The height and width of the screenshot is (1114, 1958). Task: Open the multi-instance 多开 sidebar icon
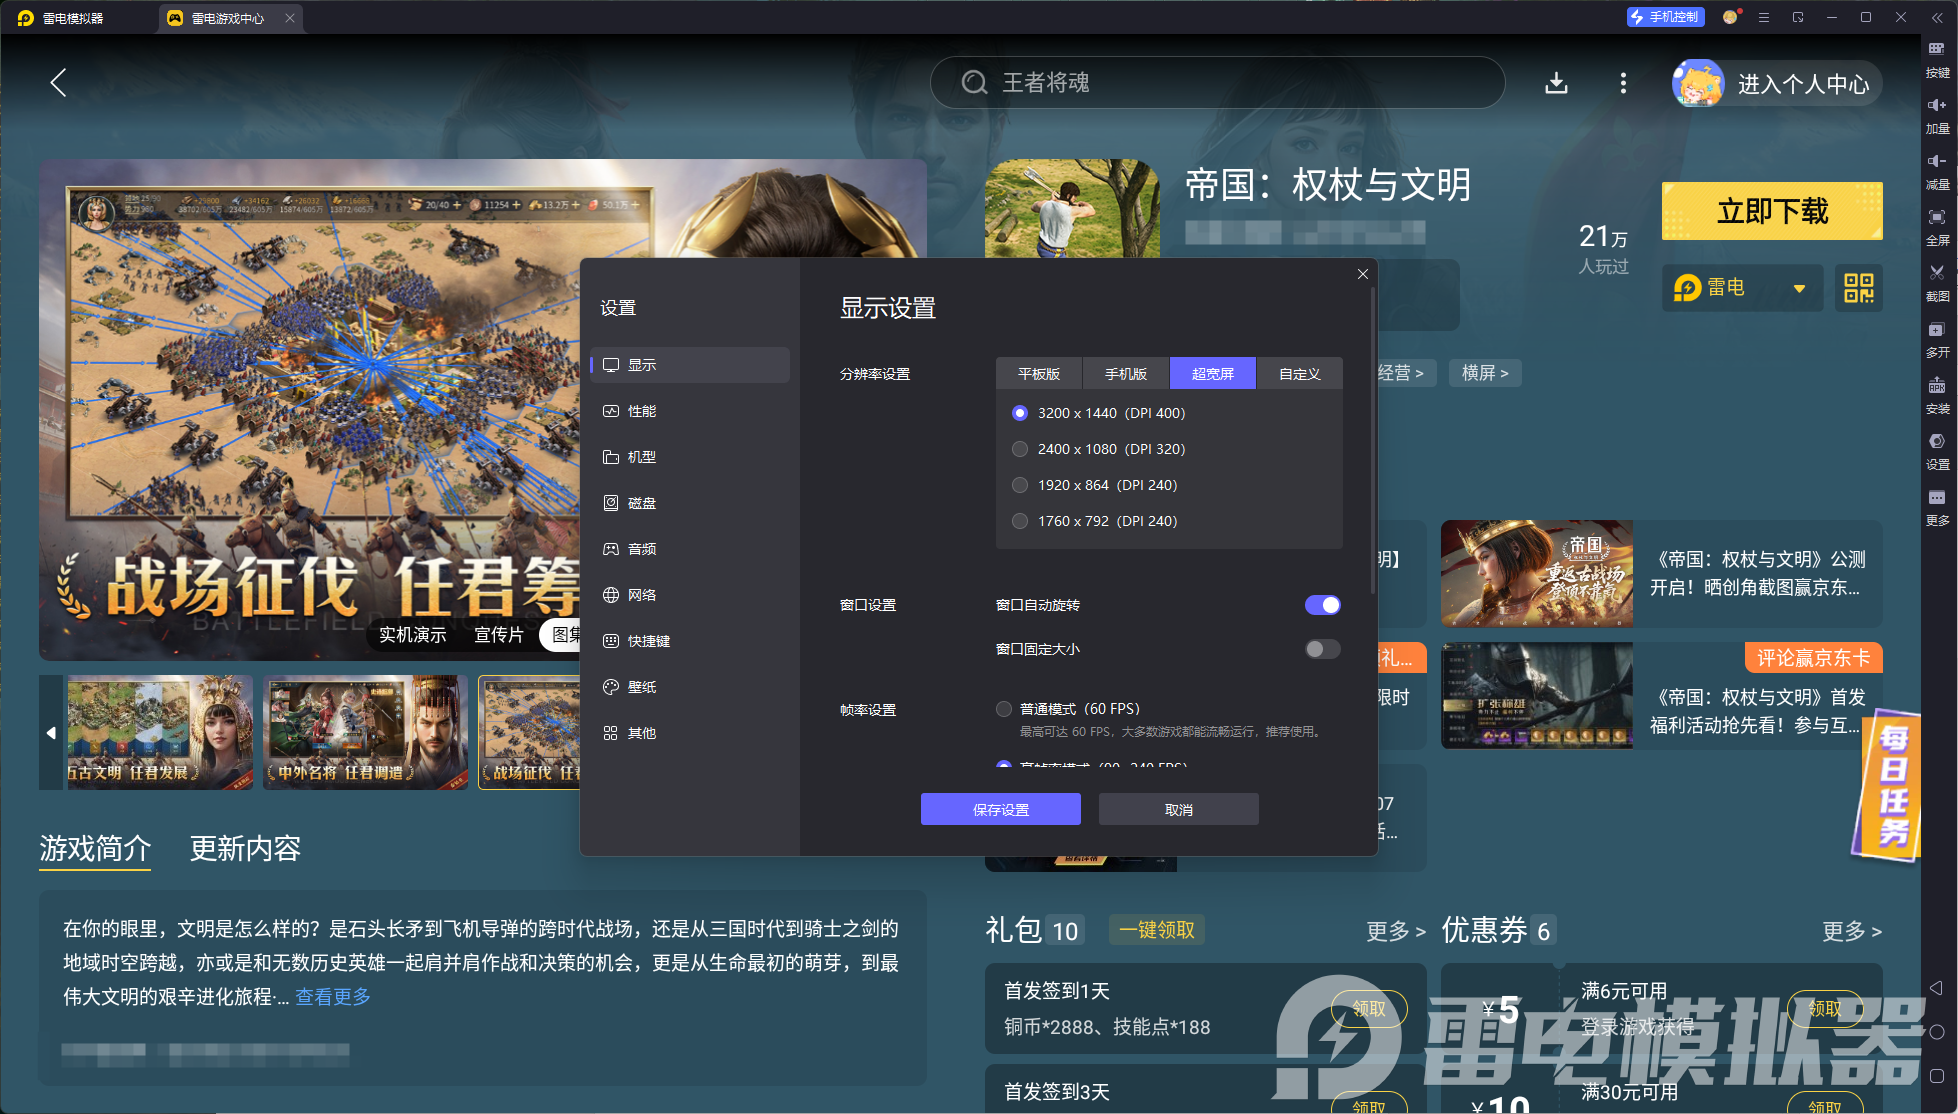[1937, 330]
